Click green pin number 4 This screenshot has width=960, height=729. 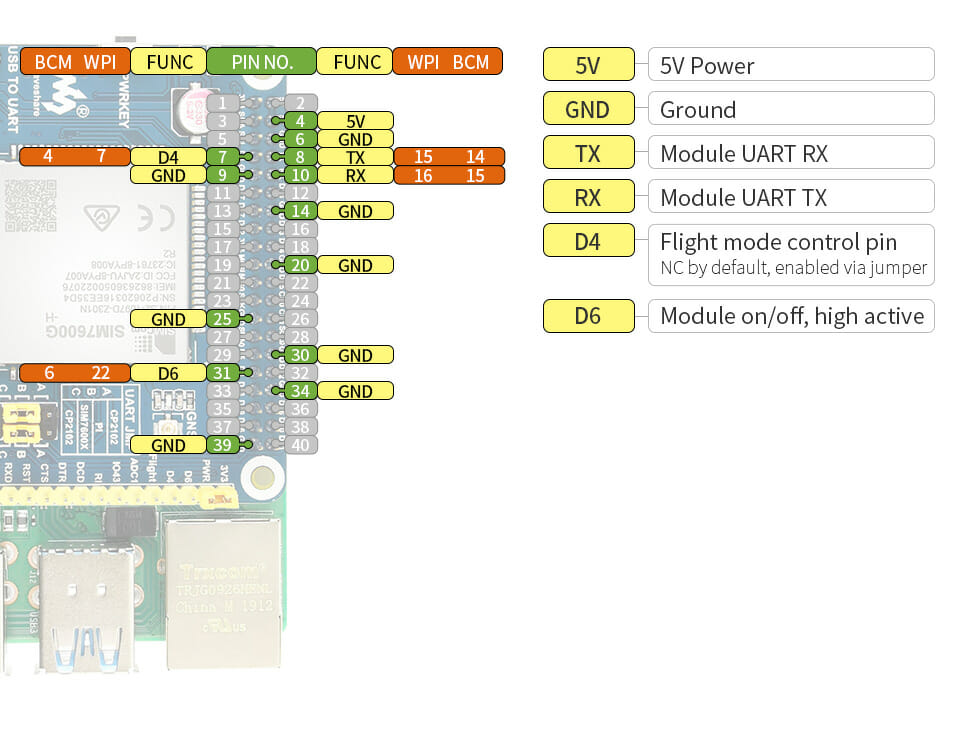tap(301, 121)
